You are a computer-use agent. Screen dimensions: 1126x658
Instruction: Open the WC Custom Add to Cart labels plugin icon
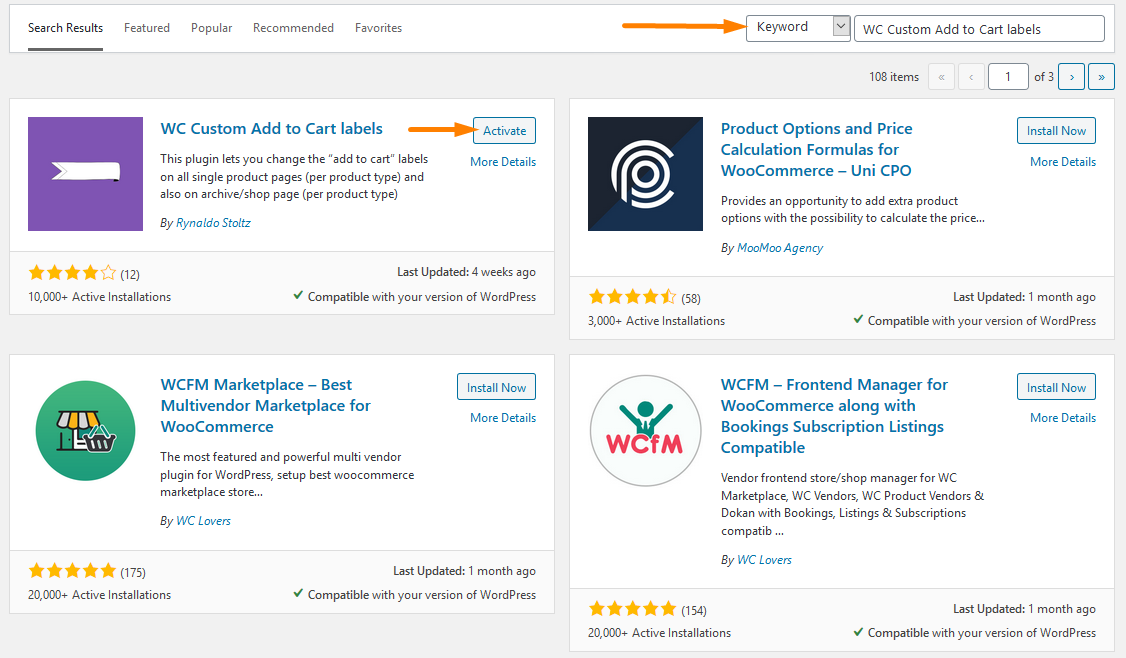[85, 174]
